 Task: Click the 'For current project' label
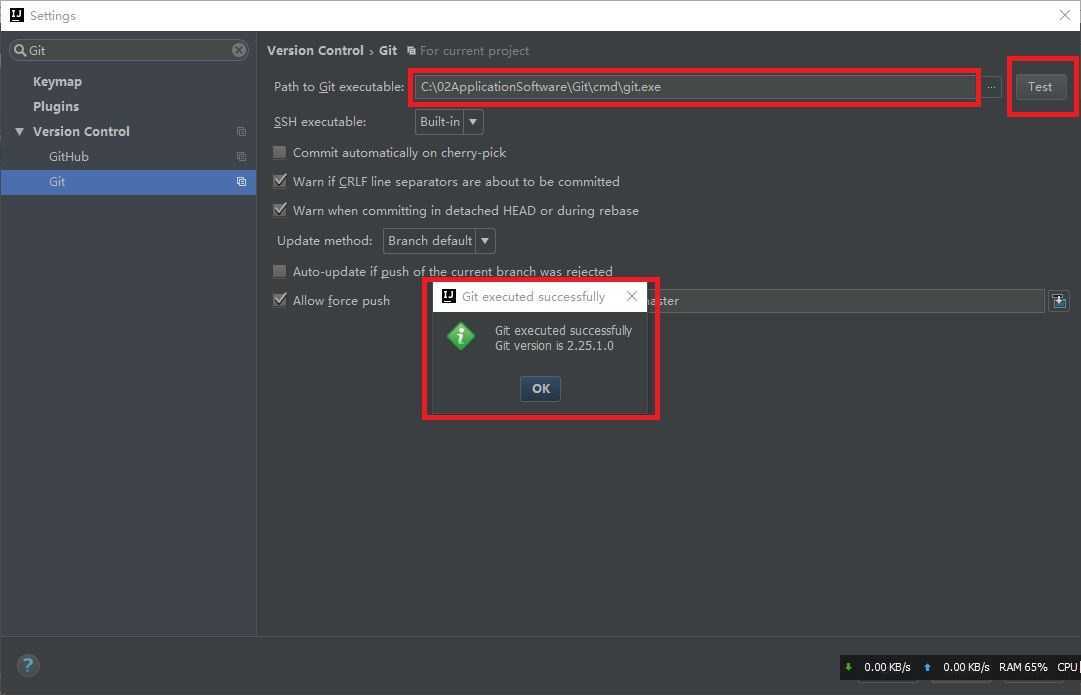474,50
